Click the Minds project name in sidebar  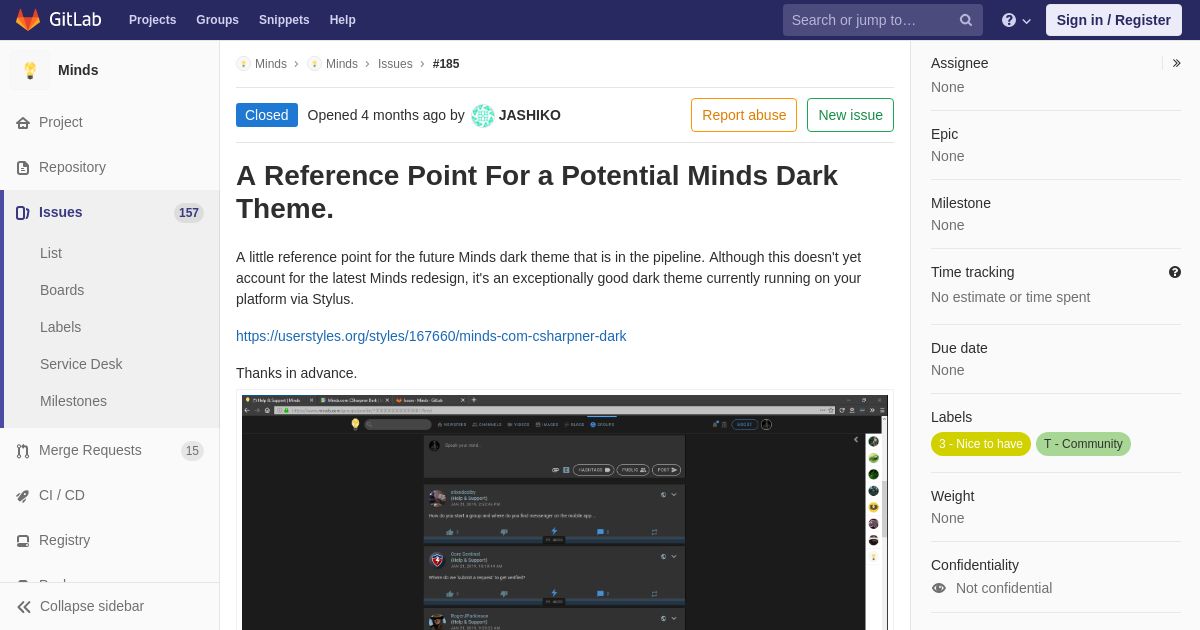[x=78, y=70]
